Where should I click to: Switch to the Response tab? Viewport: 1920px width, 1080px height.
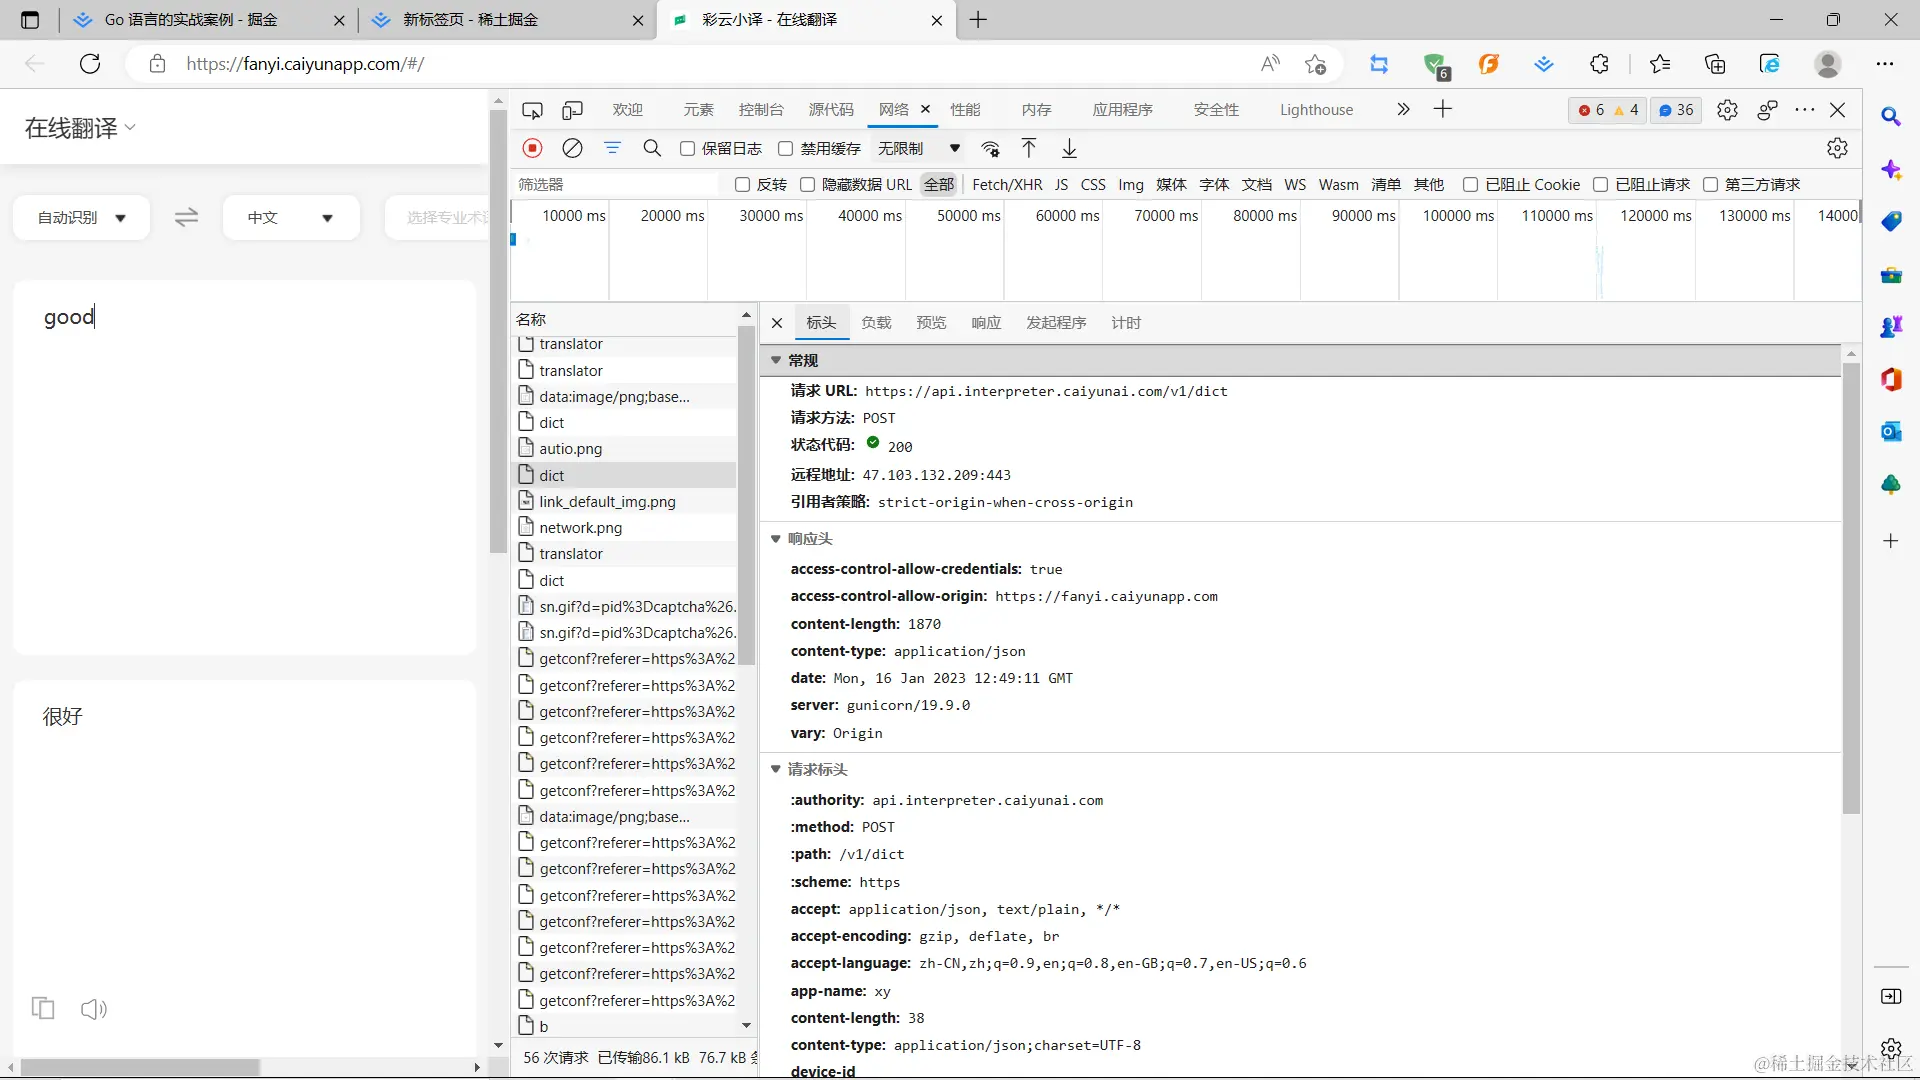point(986,323)
